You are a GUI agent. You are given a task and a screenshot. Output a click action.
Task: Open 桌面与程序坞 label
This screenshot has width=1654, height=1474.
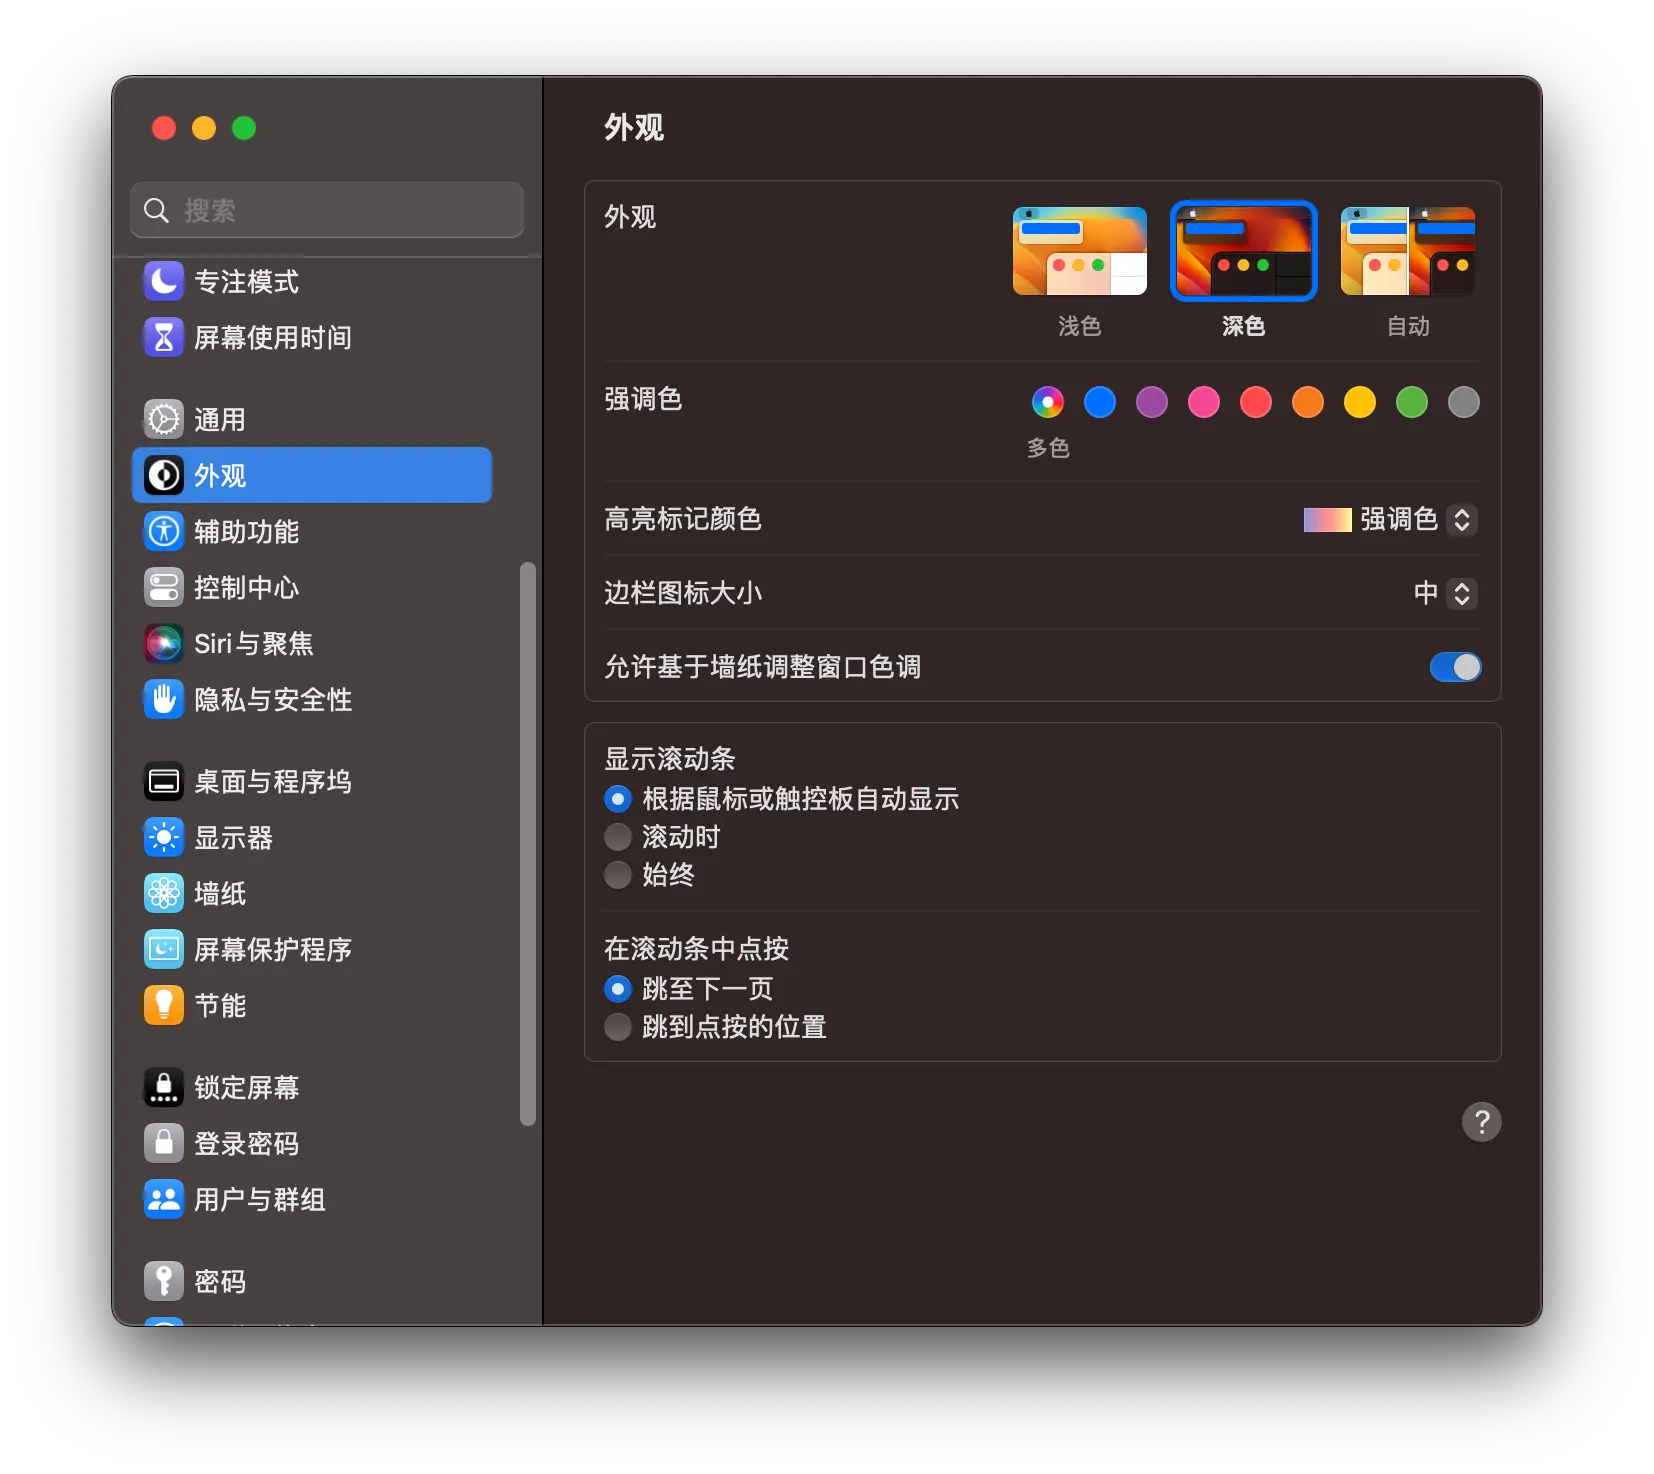(x=273, y=782)
